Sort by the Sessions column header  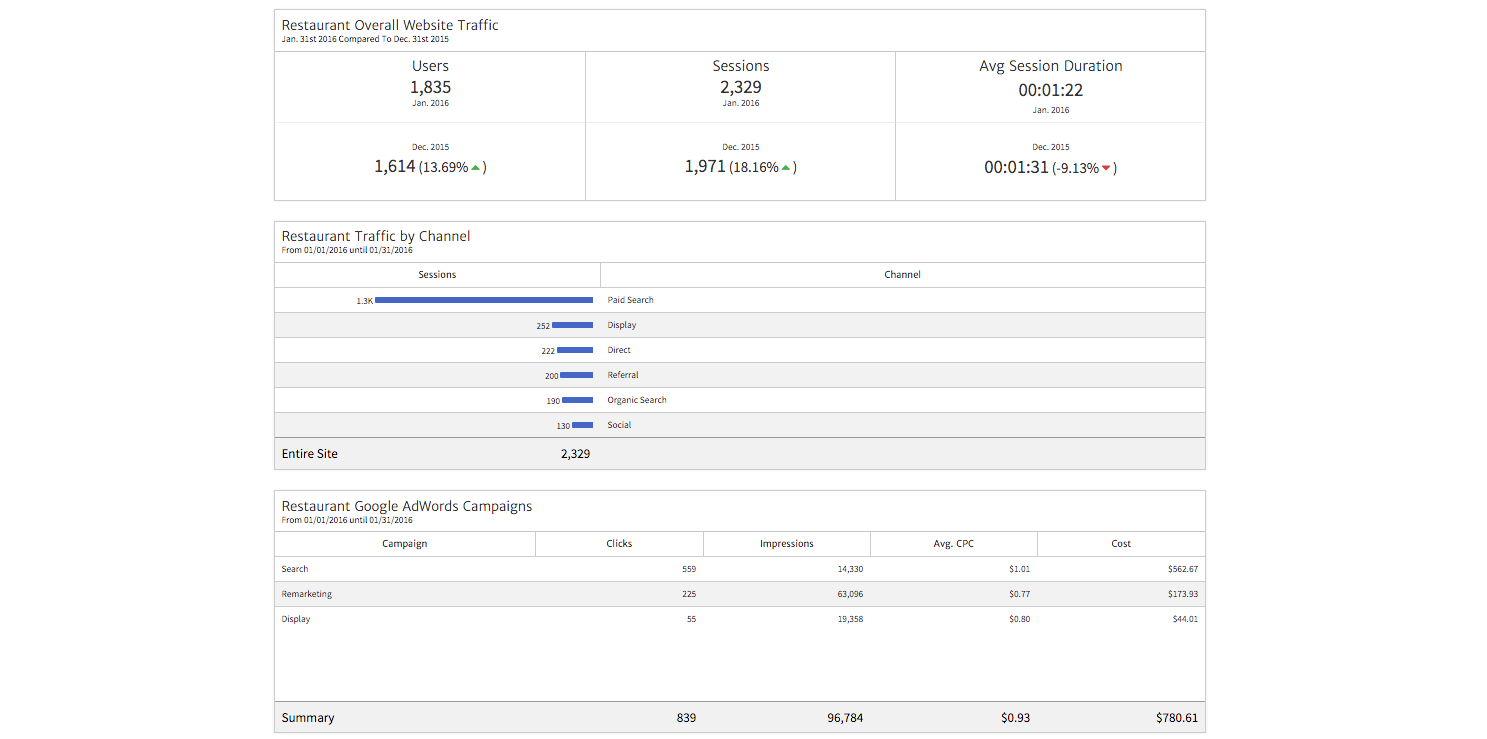(x=437, y=274)
